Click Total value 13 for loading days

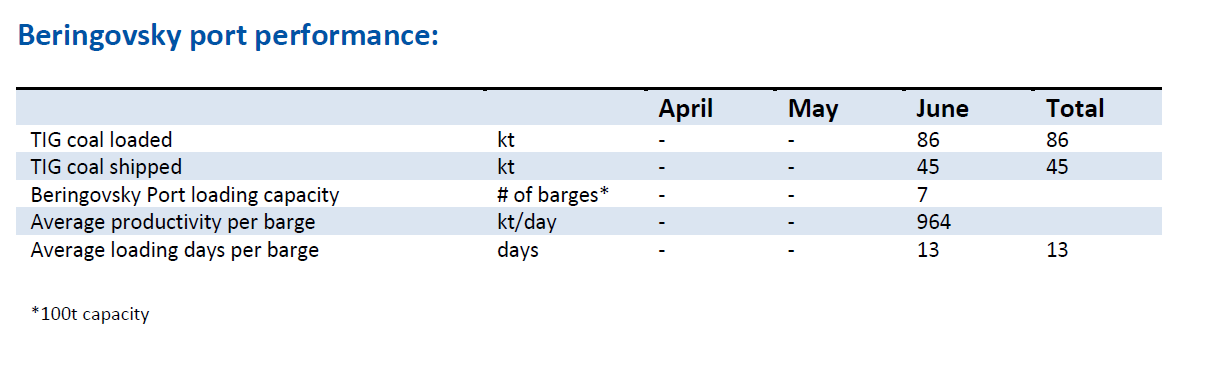[1057, 250]
